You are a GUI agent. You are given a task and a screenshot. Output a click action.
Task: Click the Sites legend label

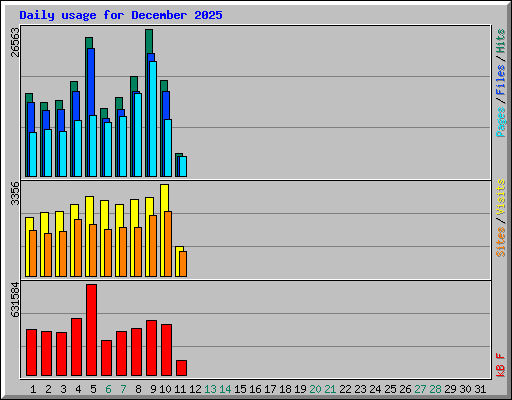[501, 242]
